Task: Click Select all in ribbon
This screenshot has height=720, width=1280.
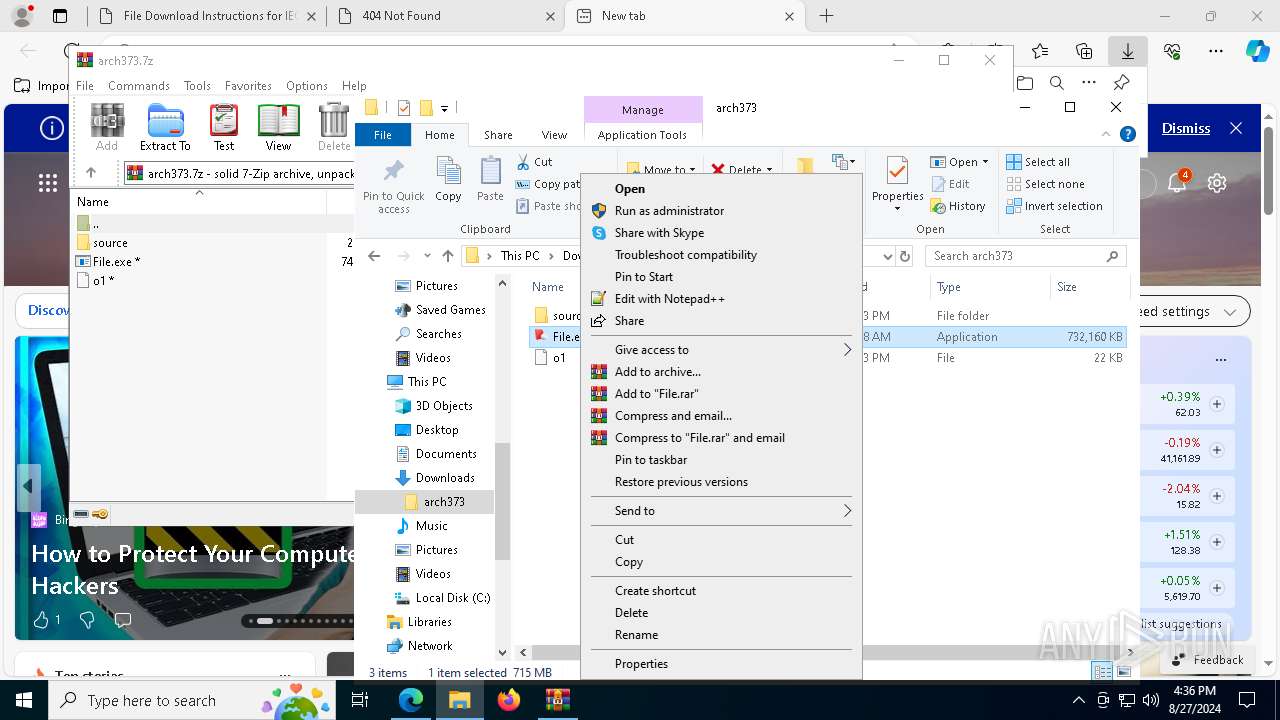Action: [1038, 162]
